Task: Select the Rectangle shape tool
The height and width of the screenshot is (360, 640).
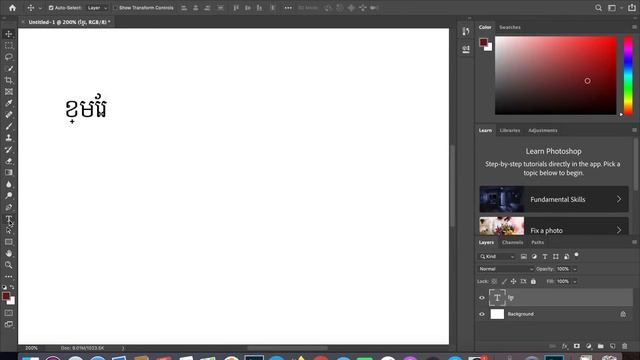Action: pos(9,242)
